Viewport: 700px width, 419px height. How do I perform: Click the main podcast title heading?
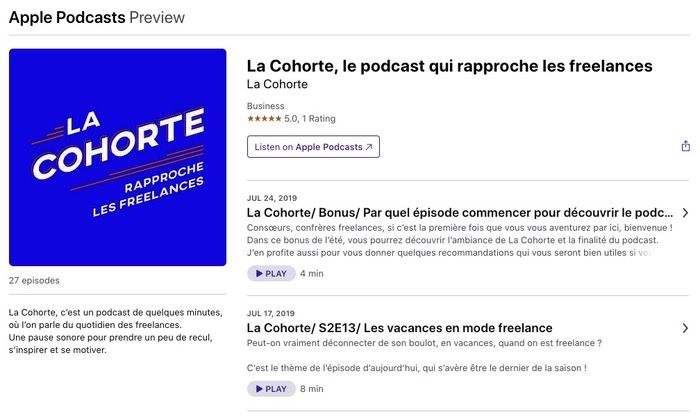point(450,66)
